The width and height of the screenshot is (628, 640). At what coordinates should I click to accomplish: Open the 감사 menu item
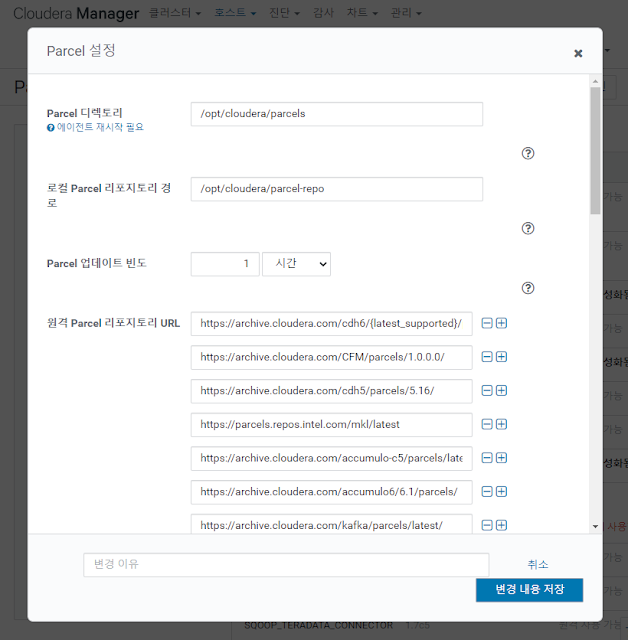323,13
